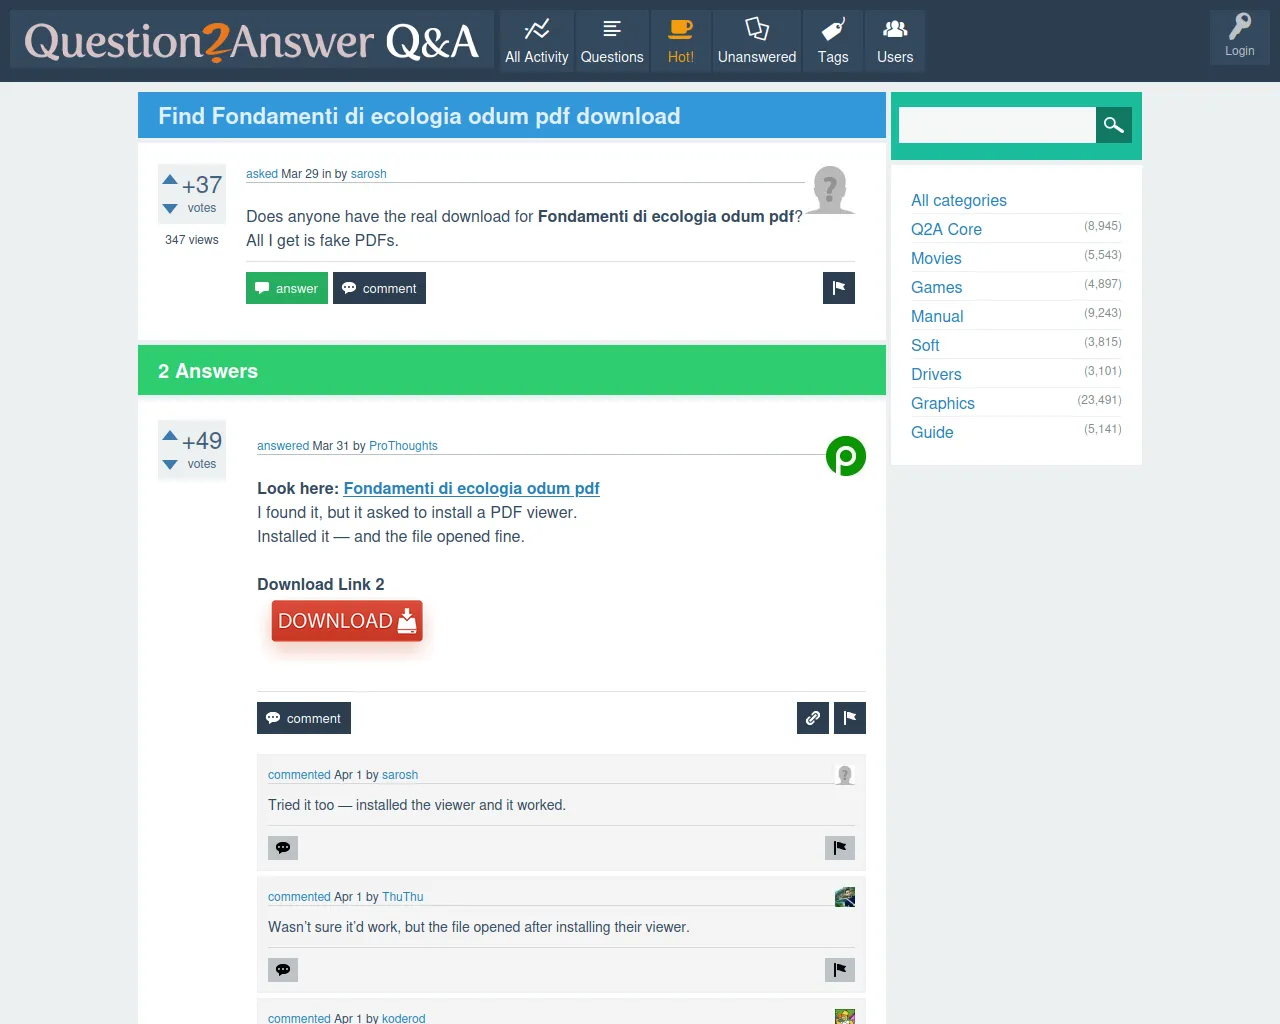The height and width of the screenshot is (1024, 1280).
Task: Open the Games category
Action: (x=936, y=287)
